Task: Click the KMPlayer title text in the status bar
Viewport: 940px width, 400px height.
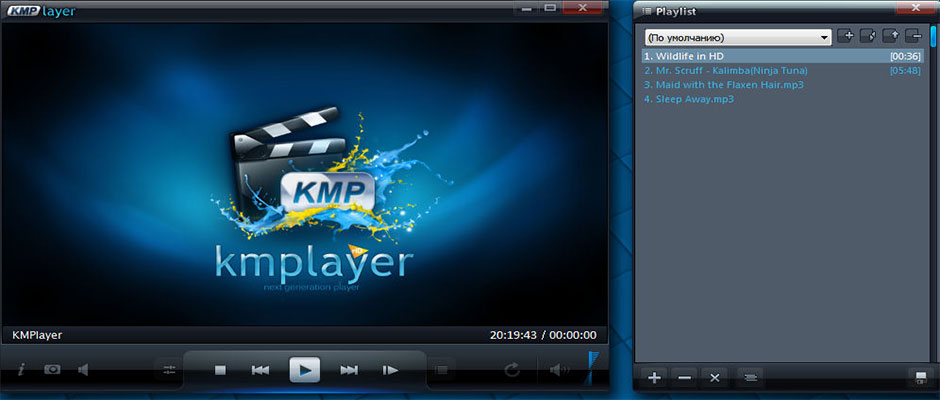Action: tap(37, 335)
